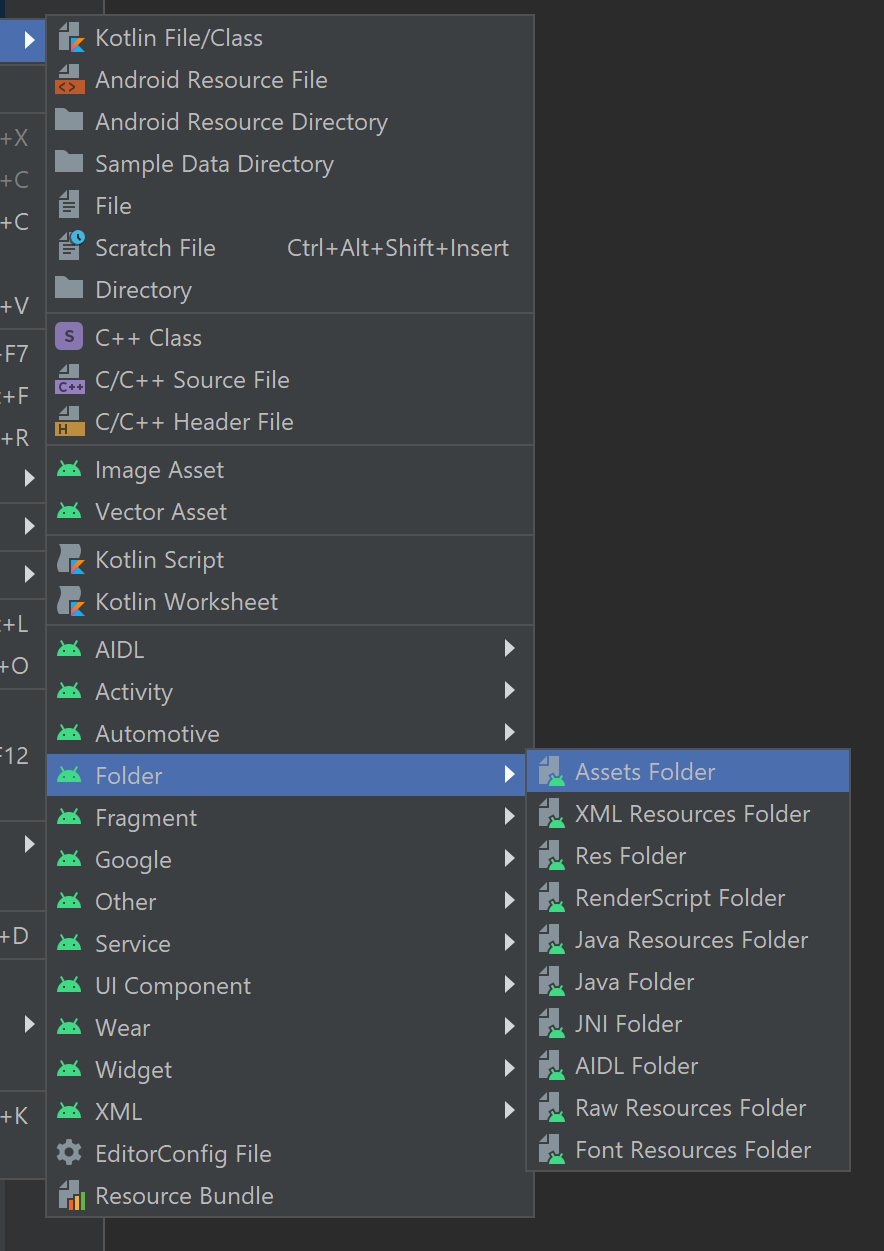884x1251 pixels.
Task: Expand the Activity submenu
Action: pos(510,691)
